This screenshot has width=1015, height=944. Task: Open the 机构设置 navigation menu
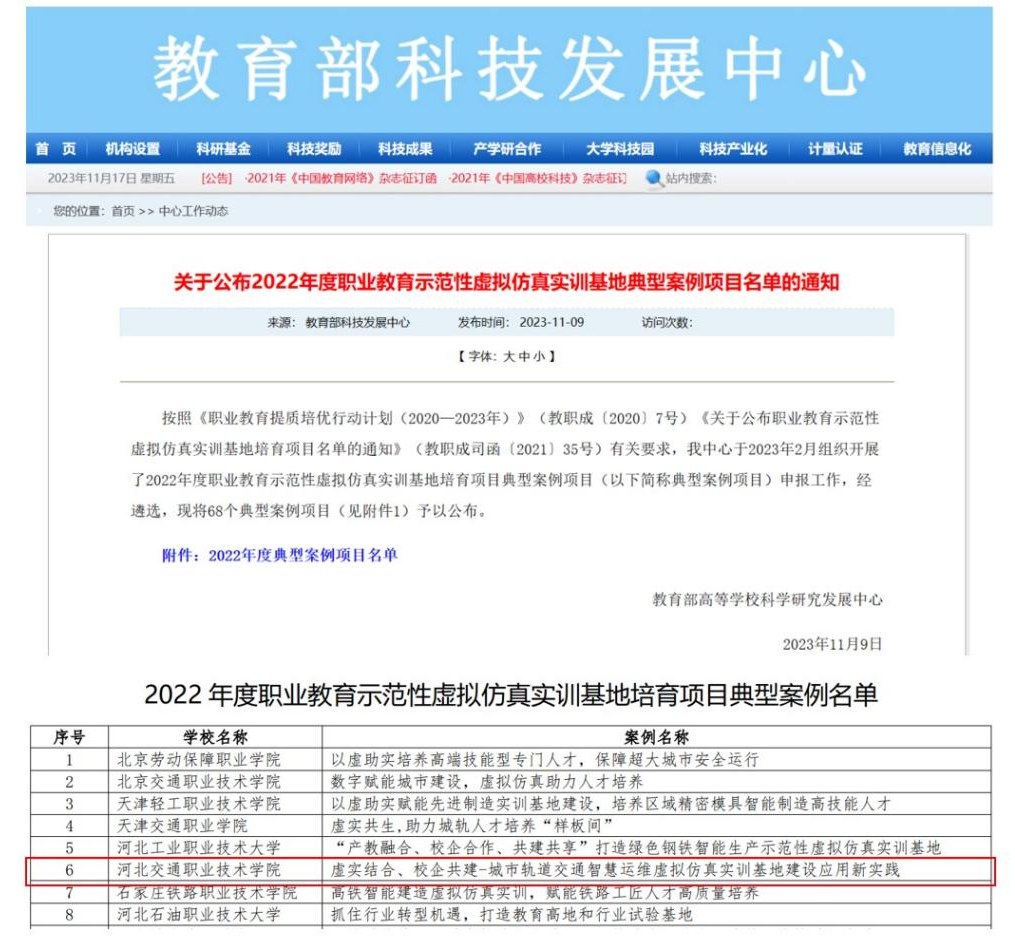click(x=133, y=149)
